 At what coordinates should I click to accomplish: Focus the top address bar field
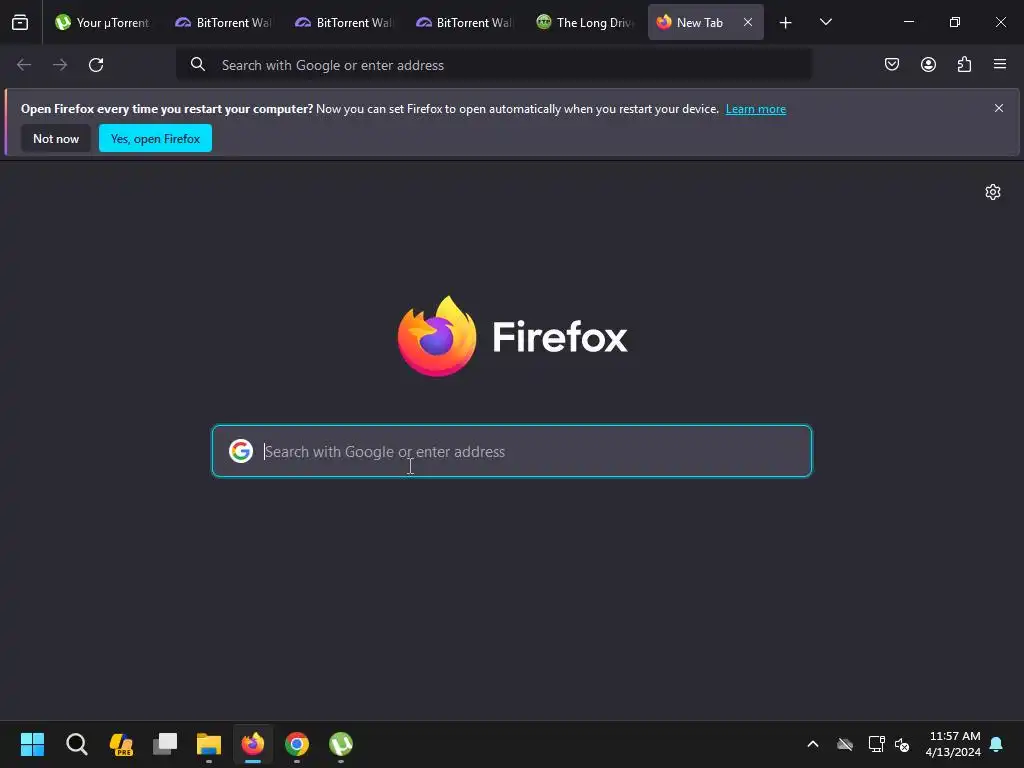point(494,65)
